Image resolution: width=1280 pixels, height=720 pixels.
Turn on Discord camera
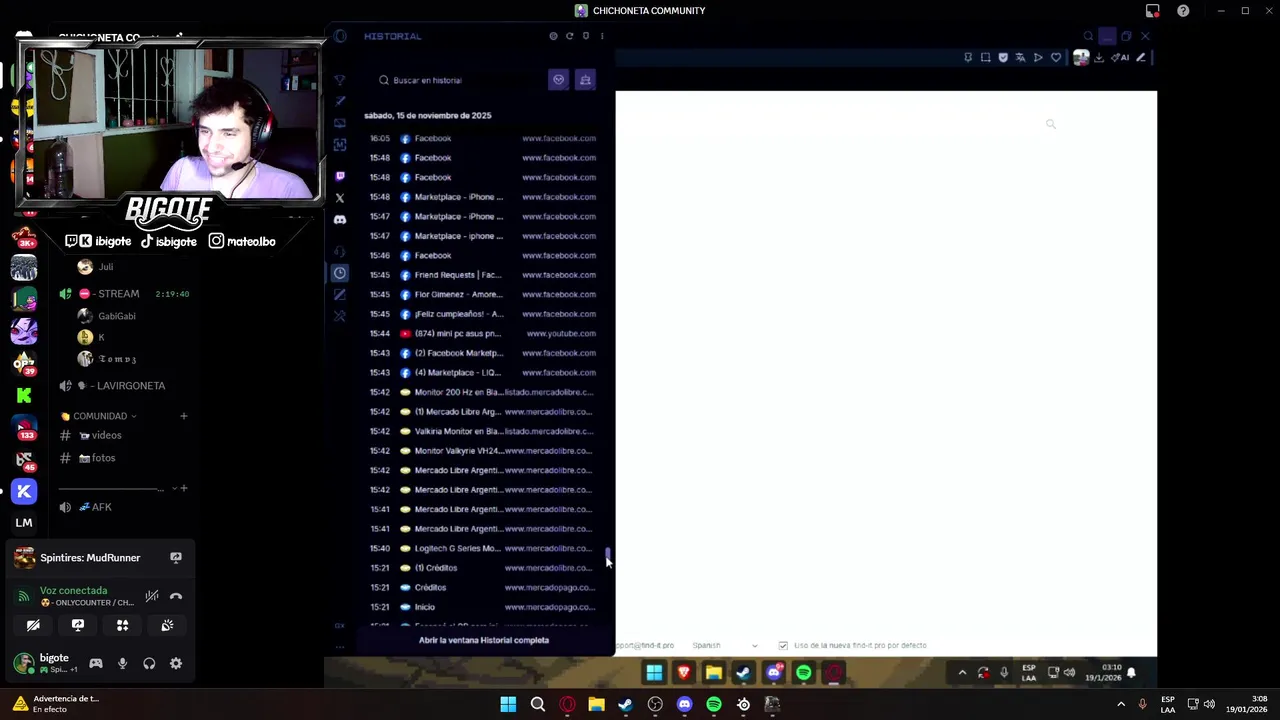click(33, 625)
